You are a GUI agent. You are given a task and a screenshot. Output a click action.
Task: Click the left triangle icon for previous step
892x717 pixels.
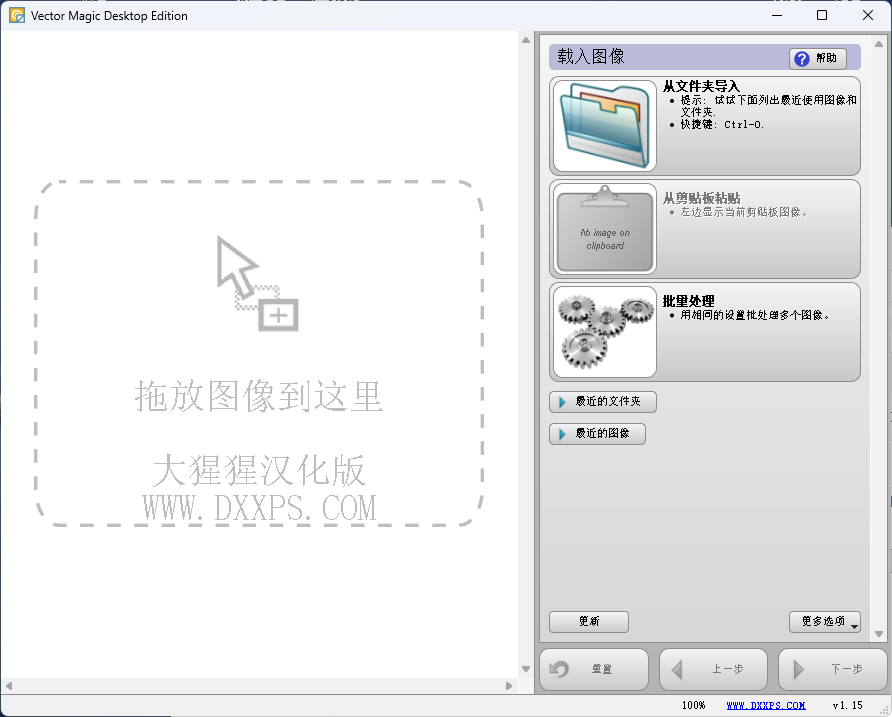[x=677, y=669]
